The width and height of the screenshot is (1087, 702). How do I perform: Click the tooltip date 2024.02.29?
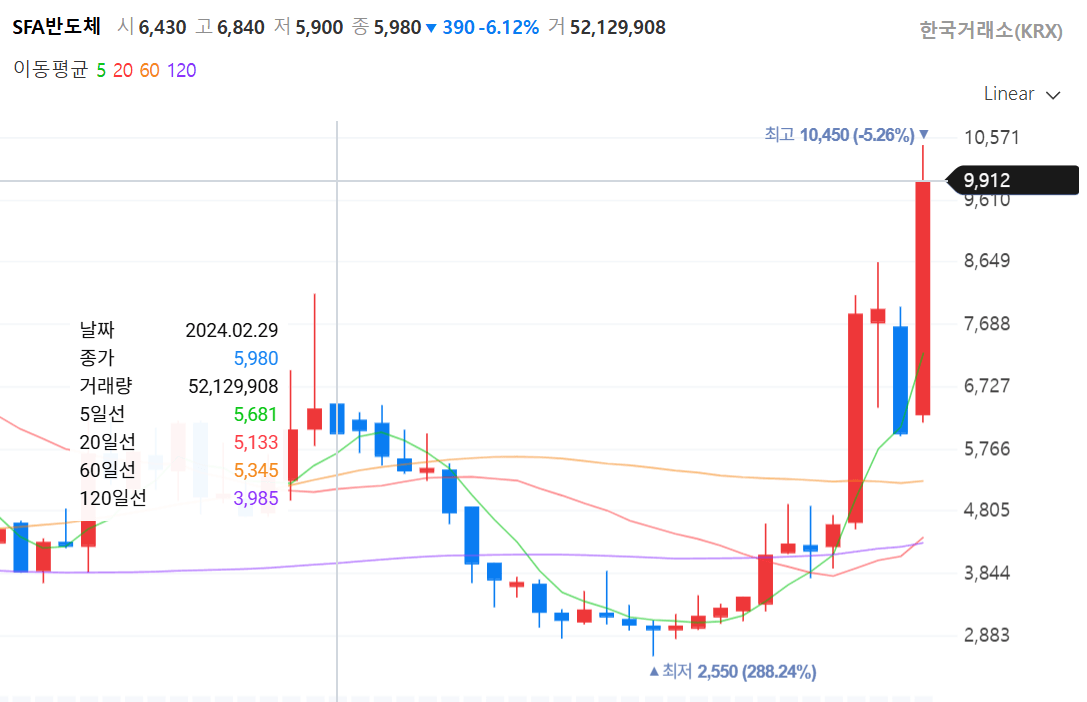tap(232, 330)
